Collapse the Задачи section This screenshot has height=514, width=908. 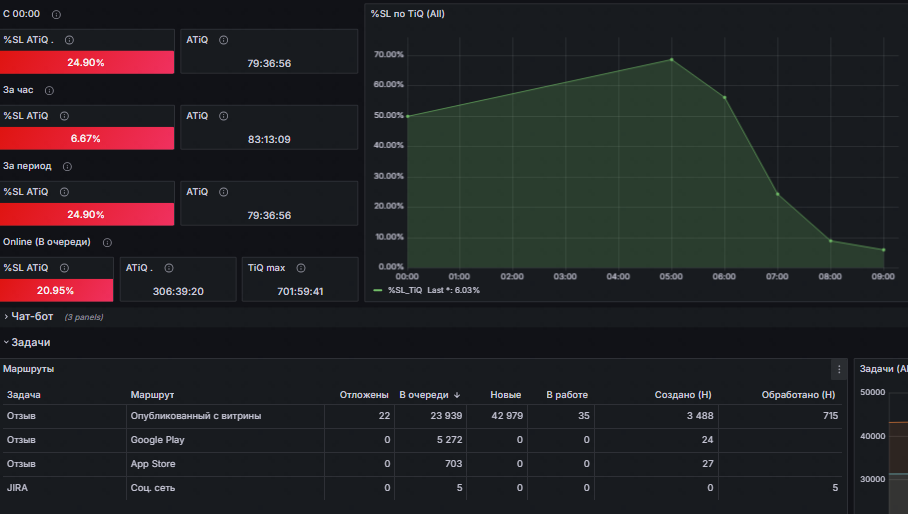tap(27, 343)
